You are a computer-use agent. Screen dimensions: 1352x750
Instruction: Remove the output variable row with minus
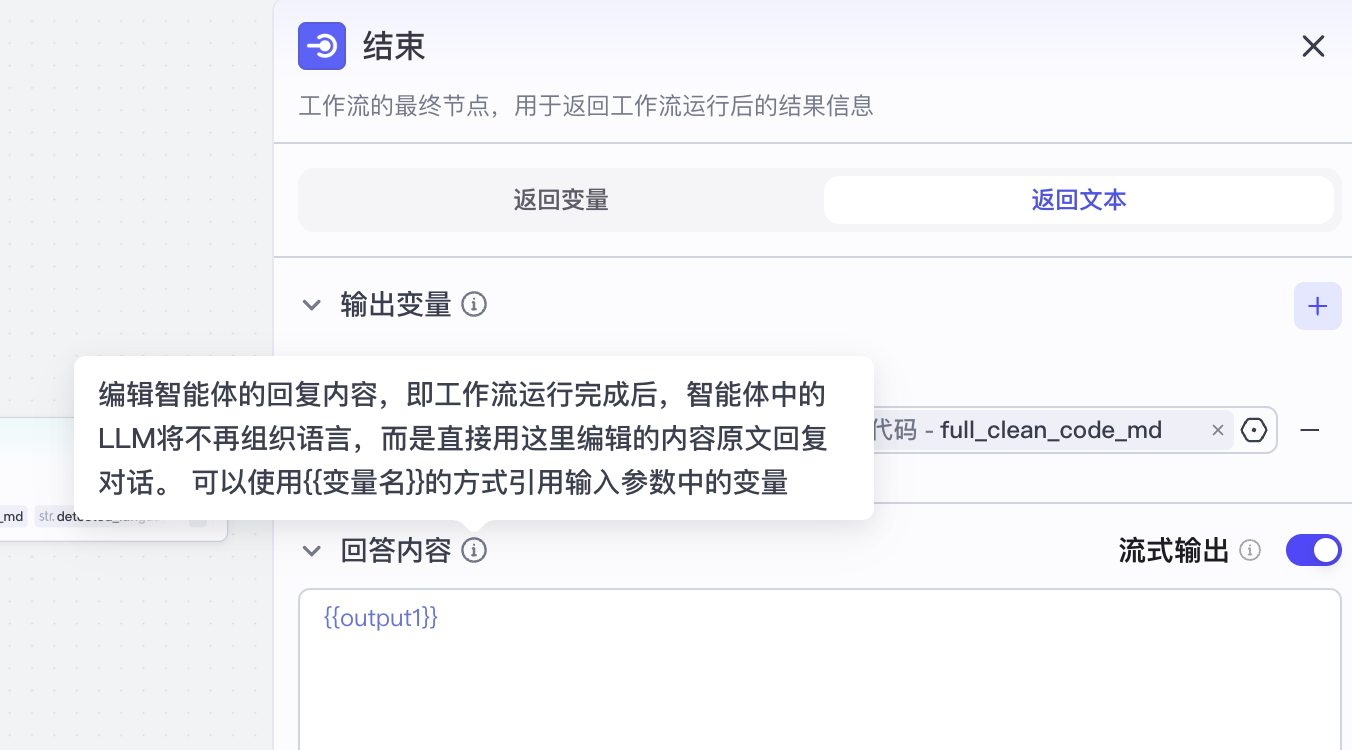coord(1309,430)
